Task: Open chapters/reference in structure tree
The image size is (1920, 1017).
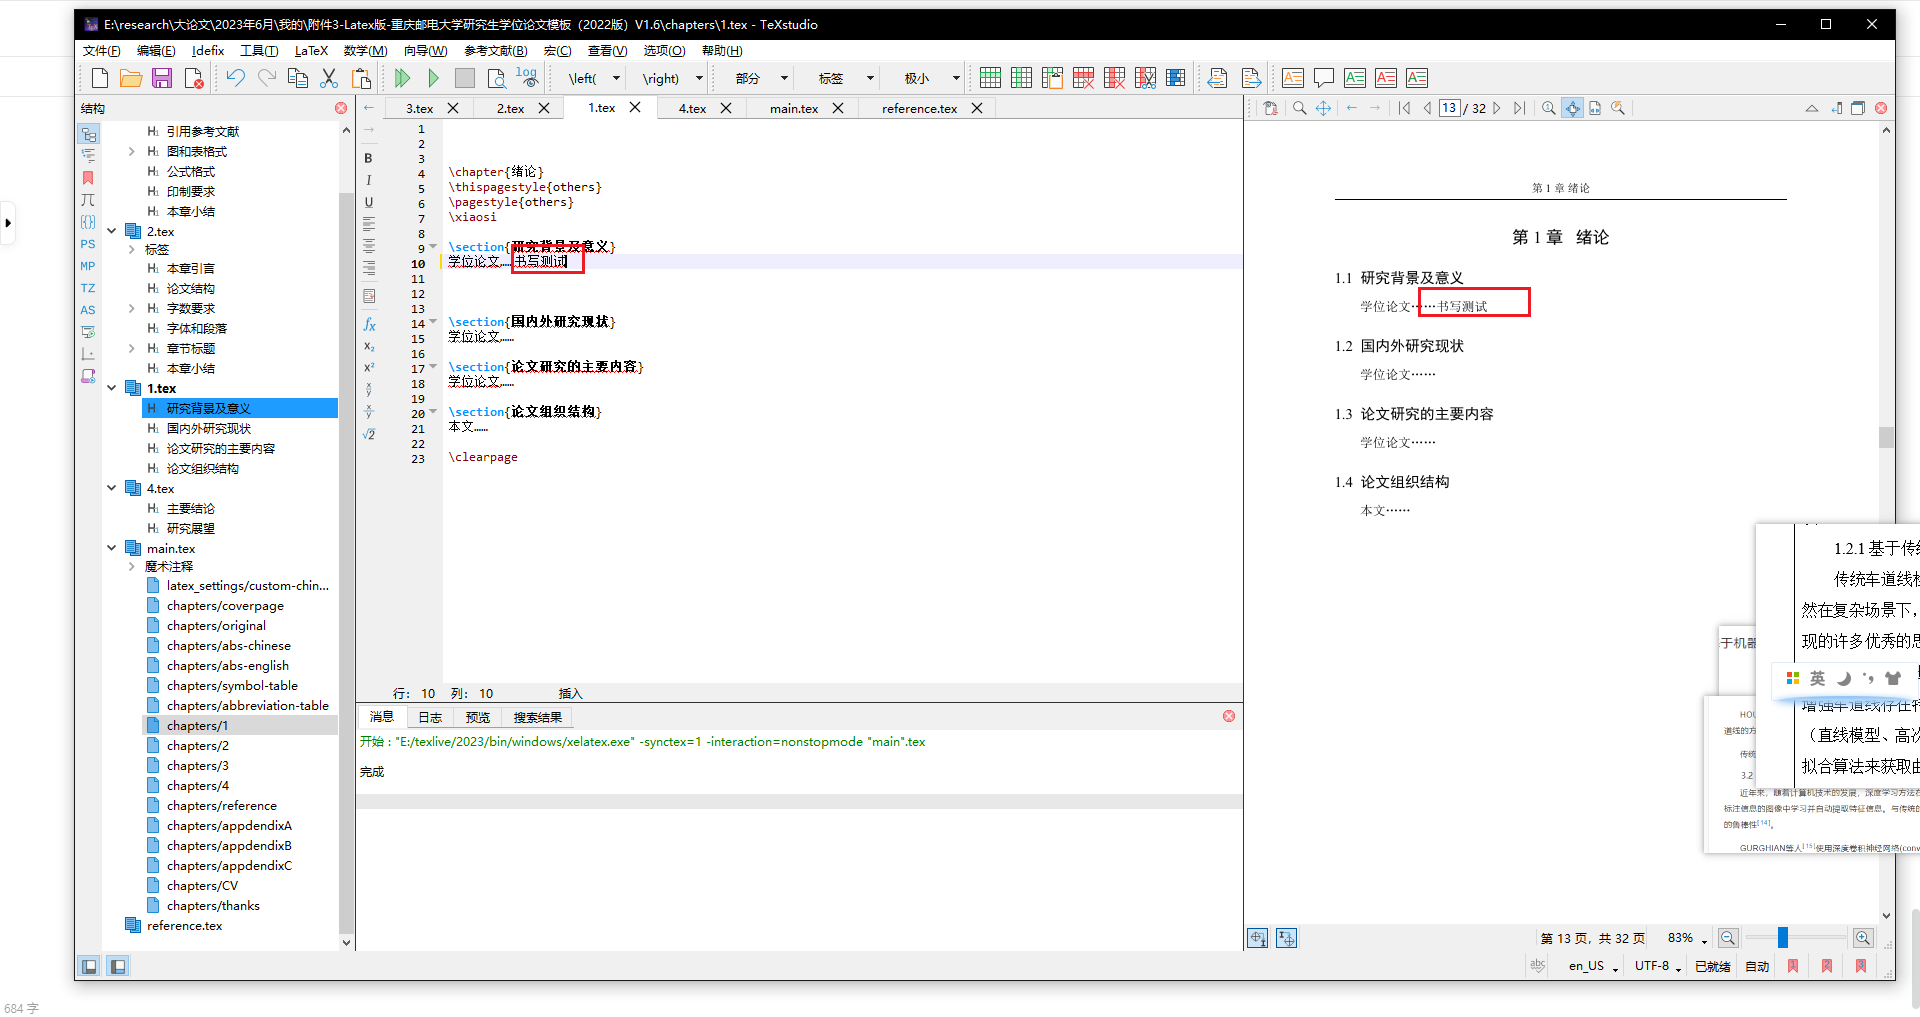Action: (222, 805)
